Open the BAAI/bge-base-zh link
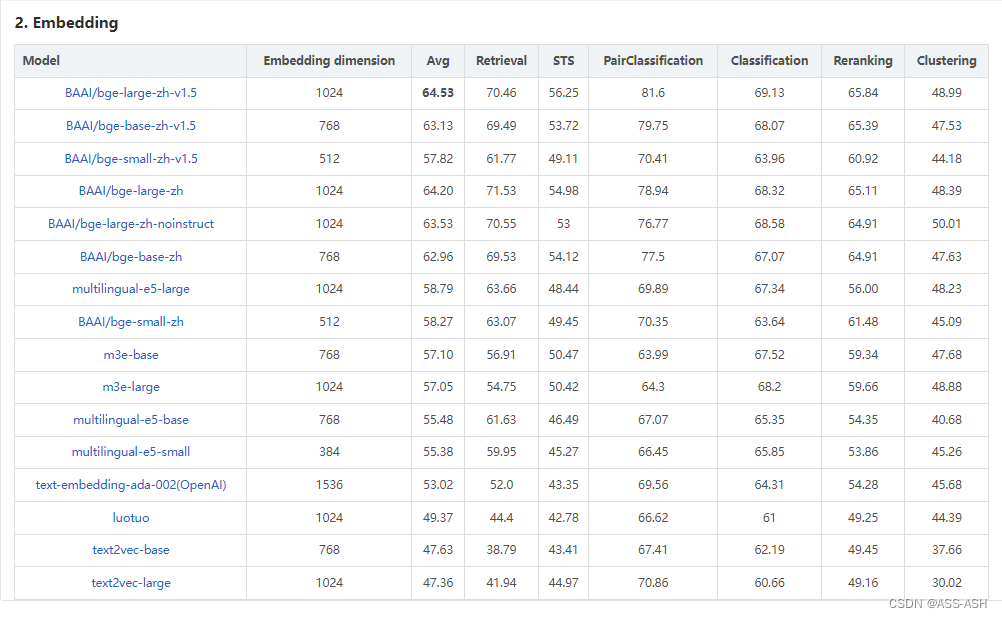1002x618 pixels. 130,256
